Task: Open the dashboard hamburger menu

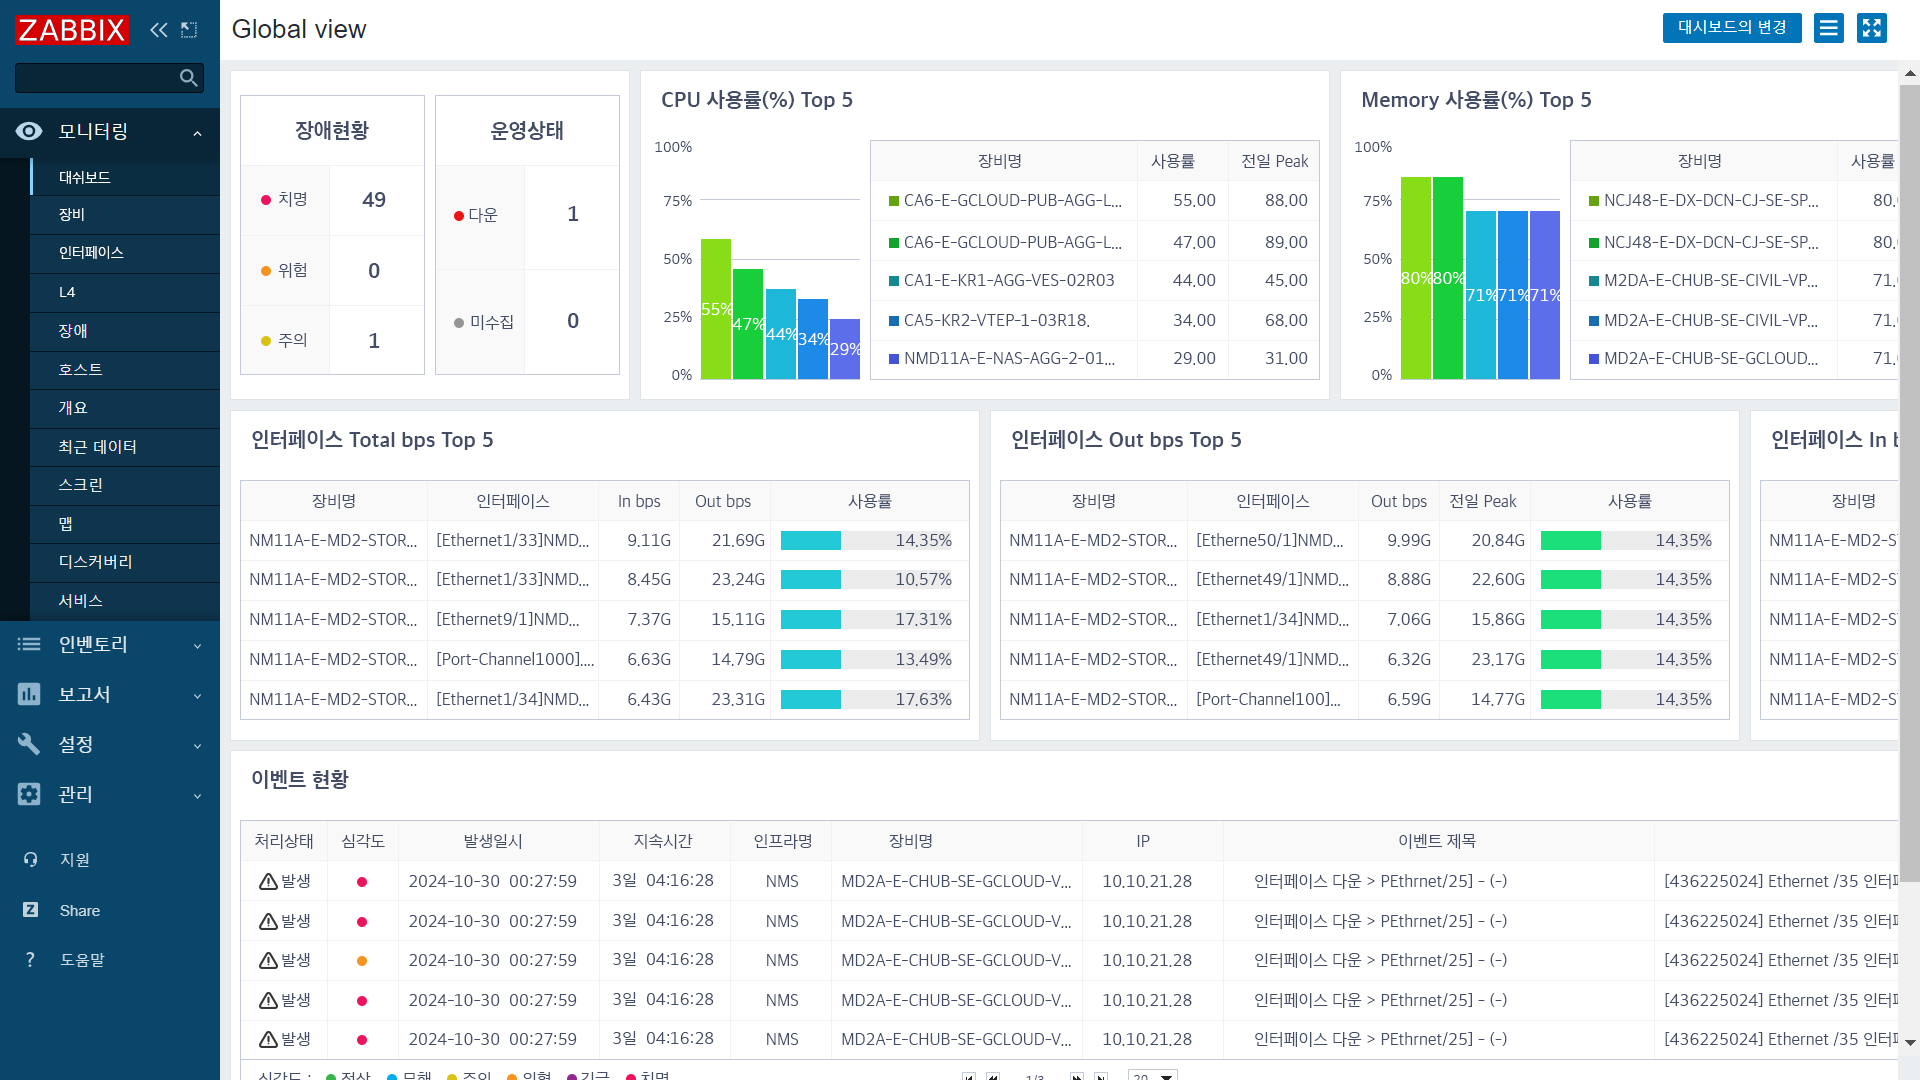Action: (x=1829, y=28)
